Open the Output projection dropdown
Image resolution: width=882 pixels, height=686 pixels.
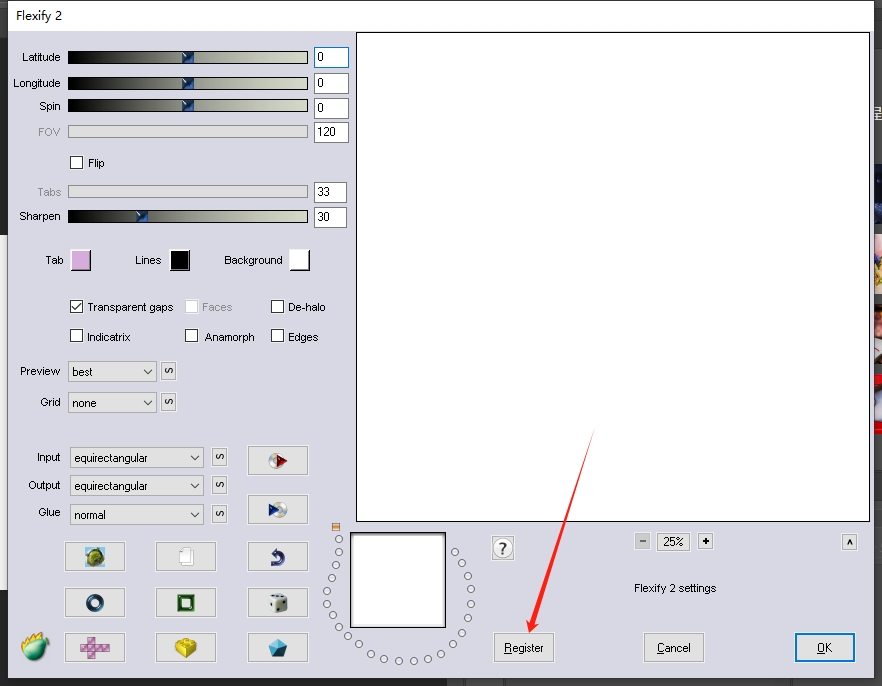[x=137, y=485]
